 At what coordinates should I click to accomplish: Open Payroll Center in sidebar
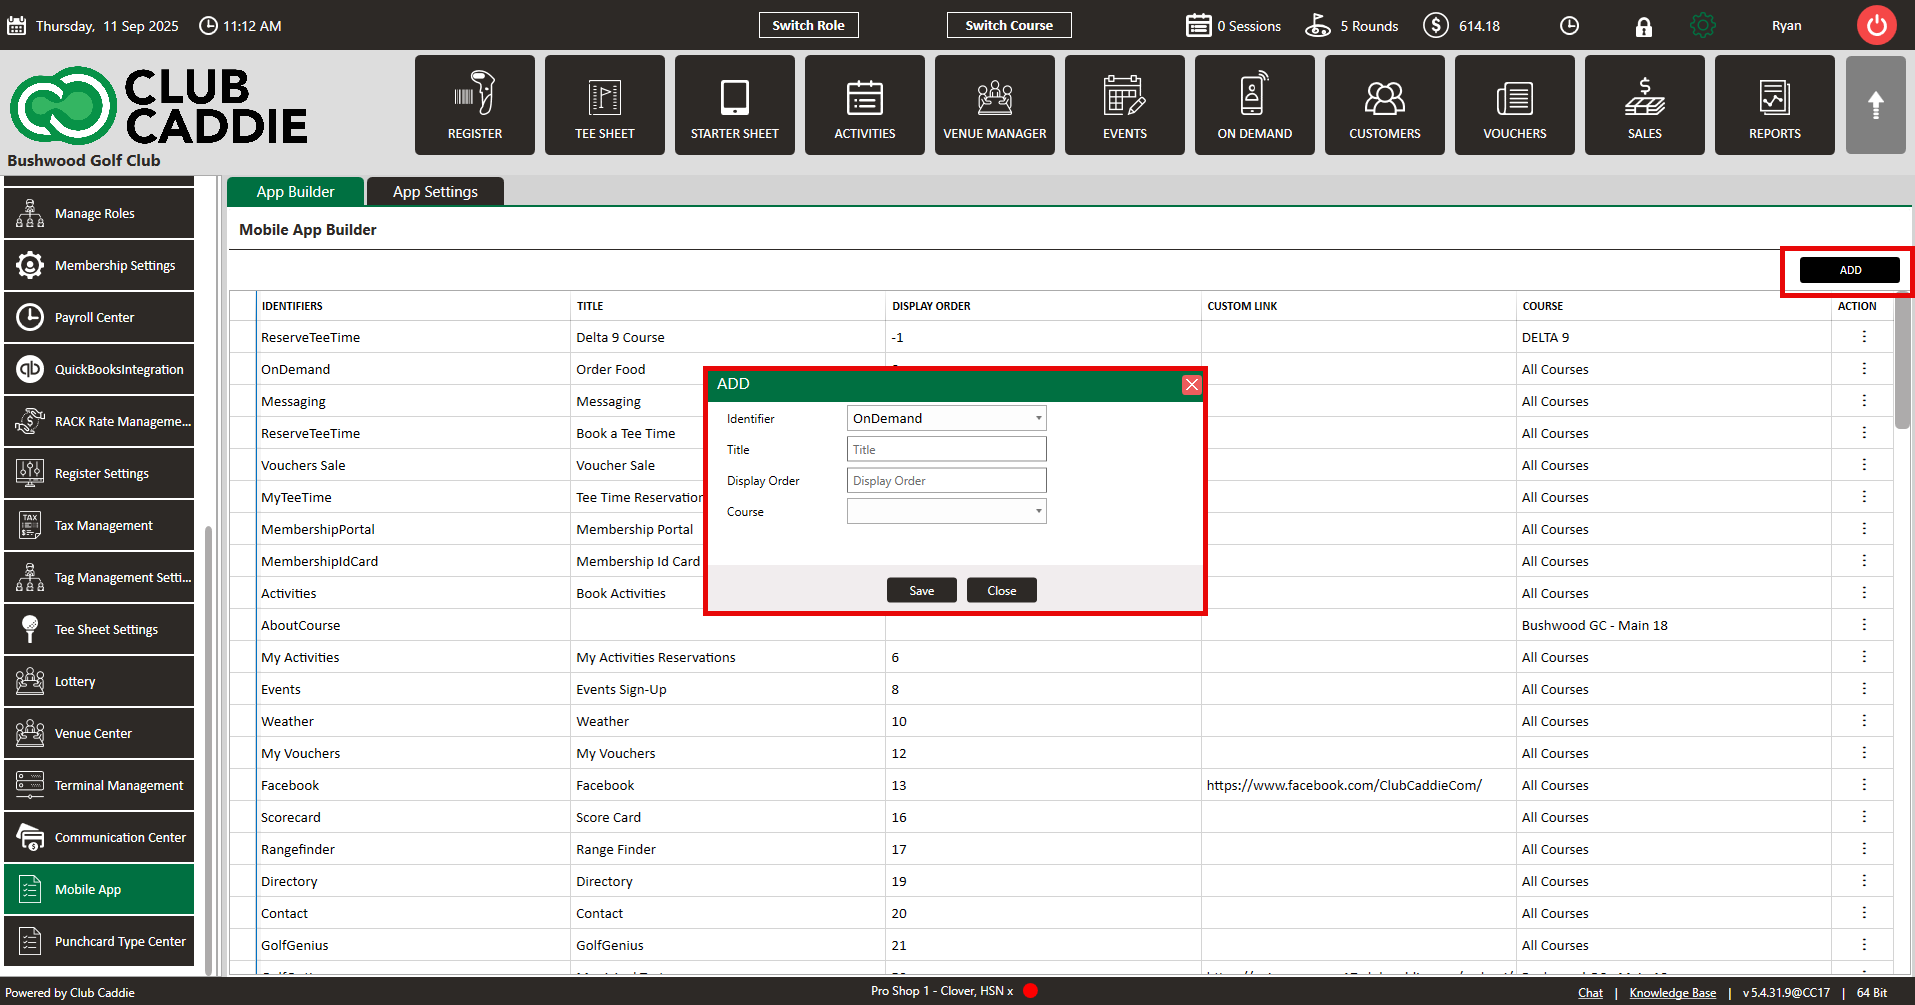click(x=99, y=317)
